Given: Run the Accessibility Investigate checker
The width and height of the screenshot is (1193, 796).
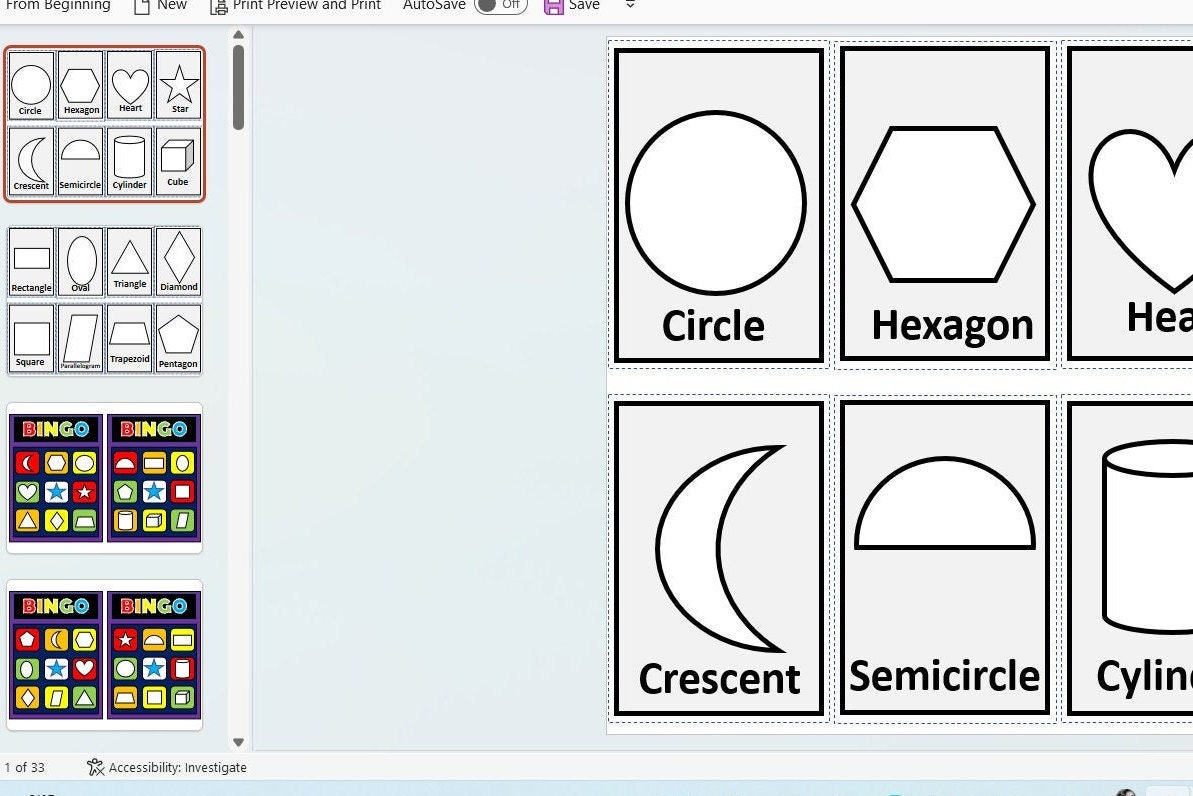Looking at the screenshot, I should (166, 767).
